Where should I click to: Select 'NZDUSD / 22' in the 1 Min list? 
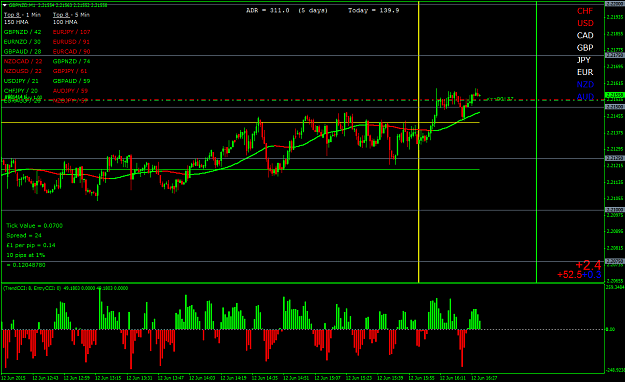tap(23, 71)
